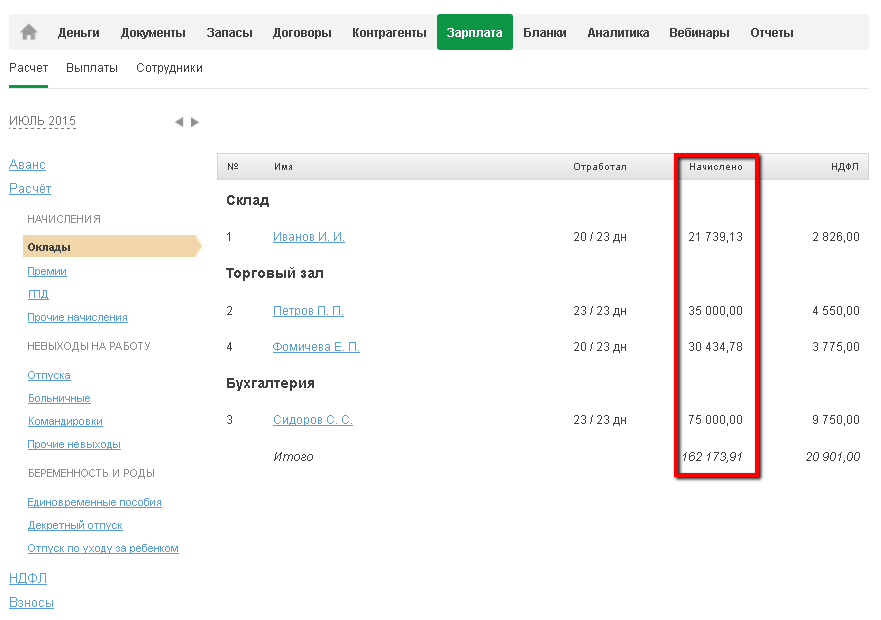Click worked days for Иванов row
Viewport: 881px width, 620px height.
[600, 237]
